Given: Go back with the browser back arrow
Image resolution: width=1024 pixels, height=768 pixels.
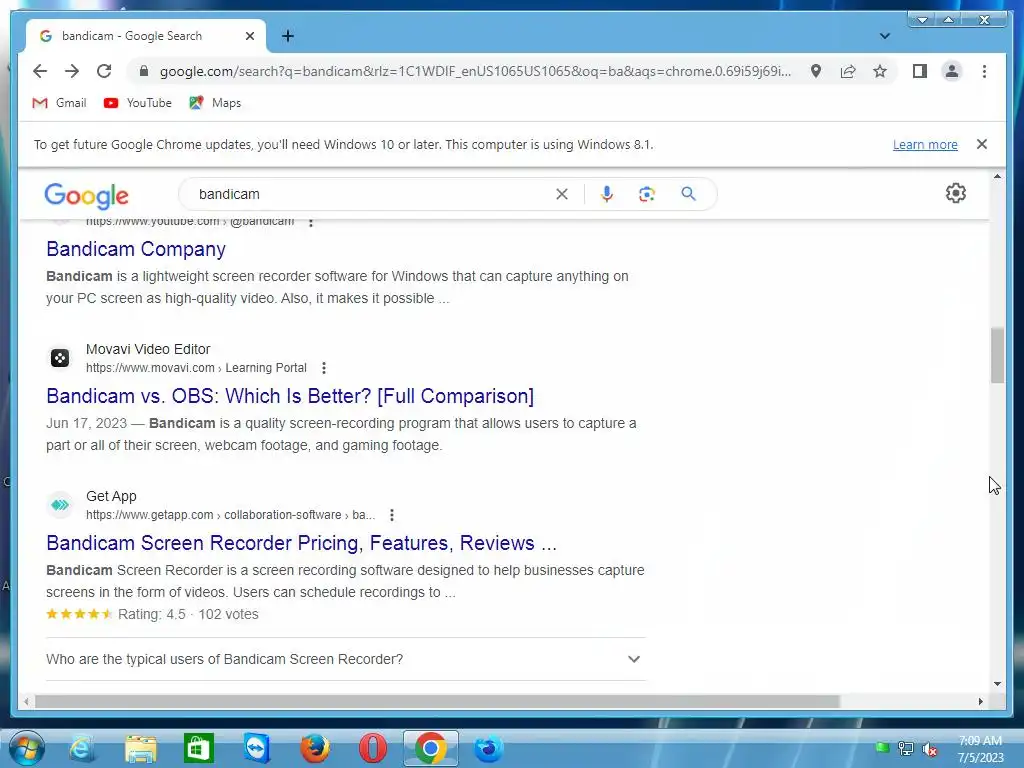Looking at the screenshot, I should 40,71.
